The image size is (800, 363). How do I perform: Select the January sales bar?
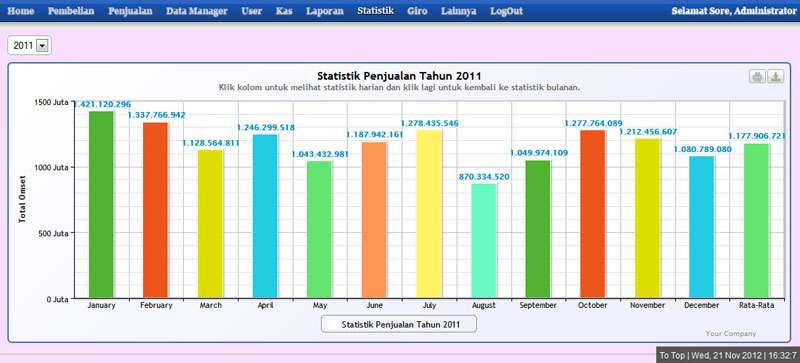point(101,204)
